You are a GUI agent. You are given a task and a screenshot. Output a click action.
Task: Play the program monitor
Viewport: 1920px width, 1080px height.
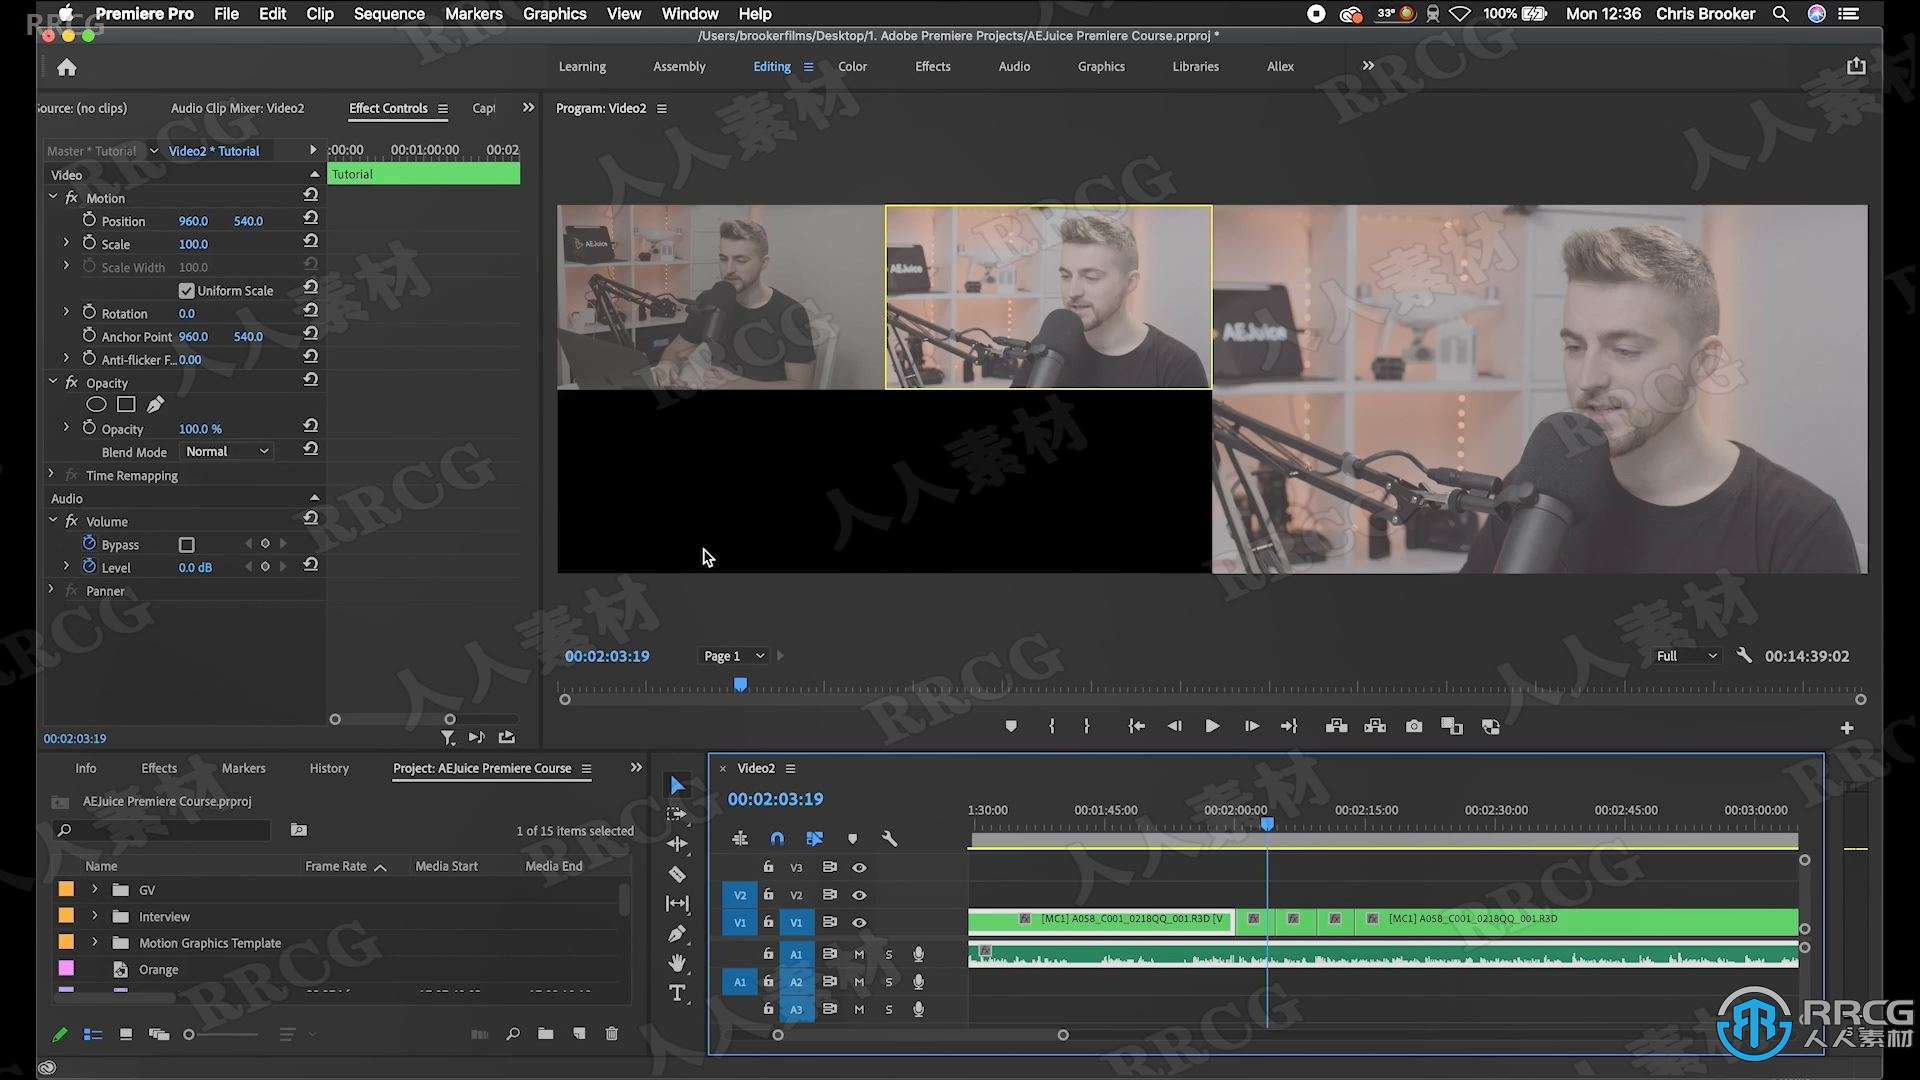(1212, 727)
